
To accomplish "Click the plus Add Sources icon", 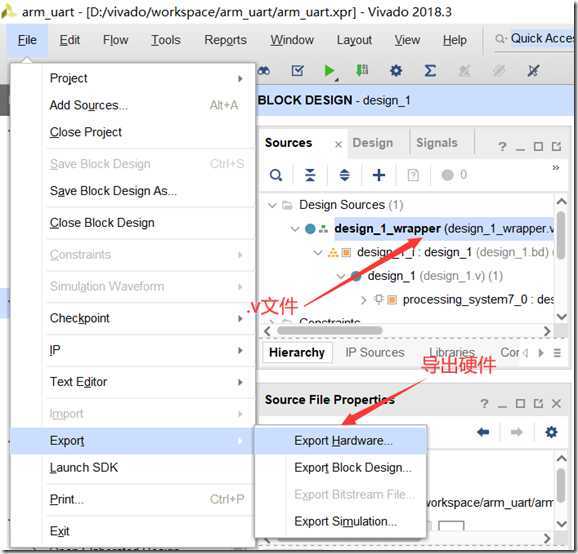I will click(379, 175).
